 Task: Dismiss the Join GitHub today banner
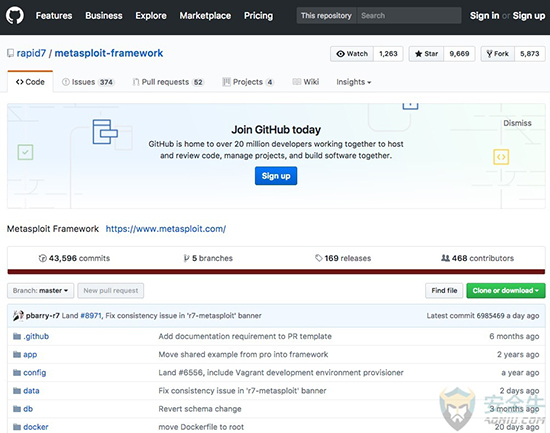pyautogui.click(x=517, y=123)
